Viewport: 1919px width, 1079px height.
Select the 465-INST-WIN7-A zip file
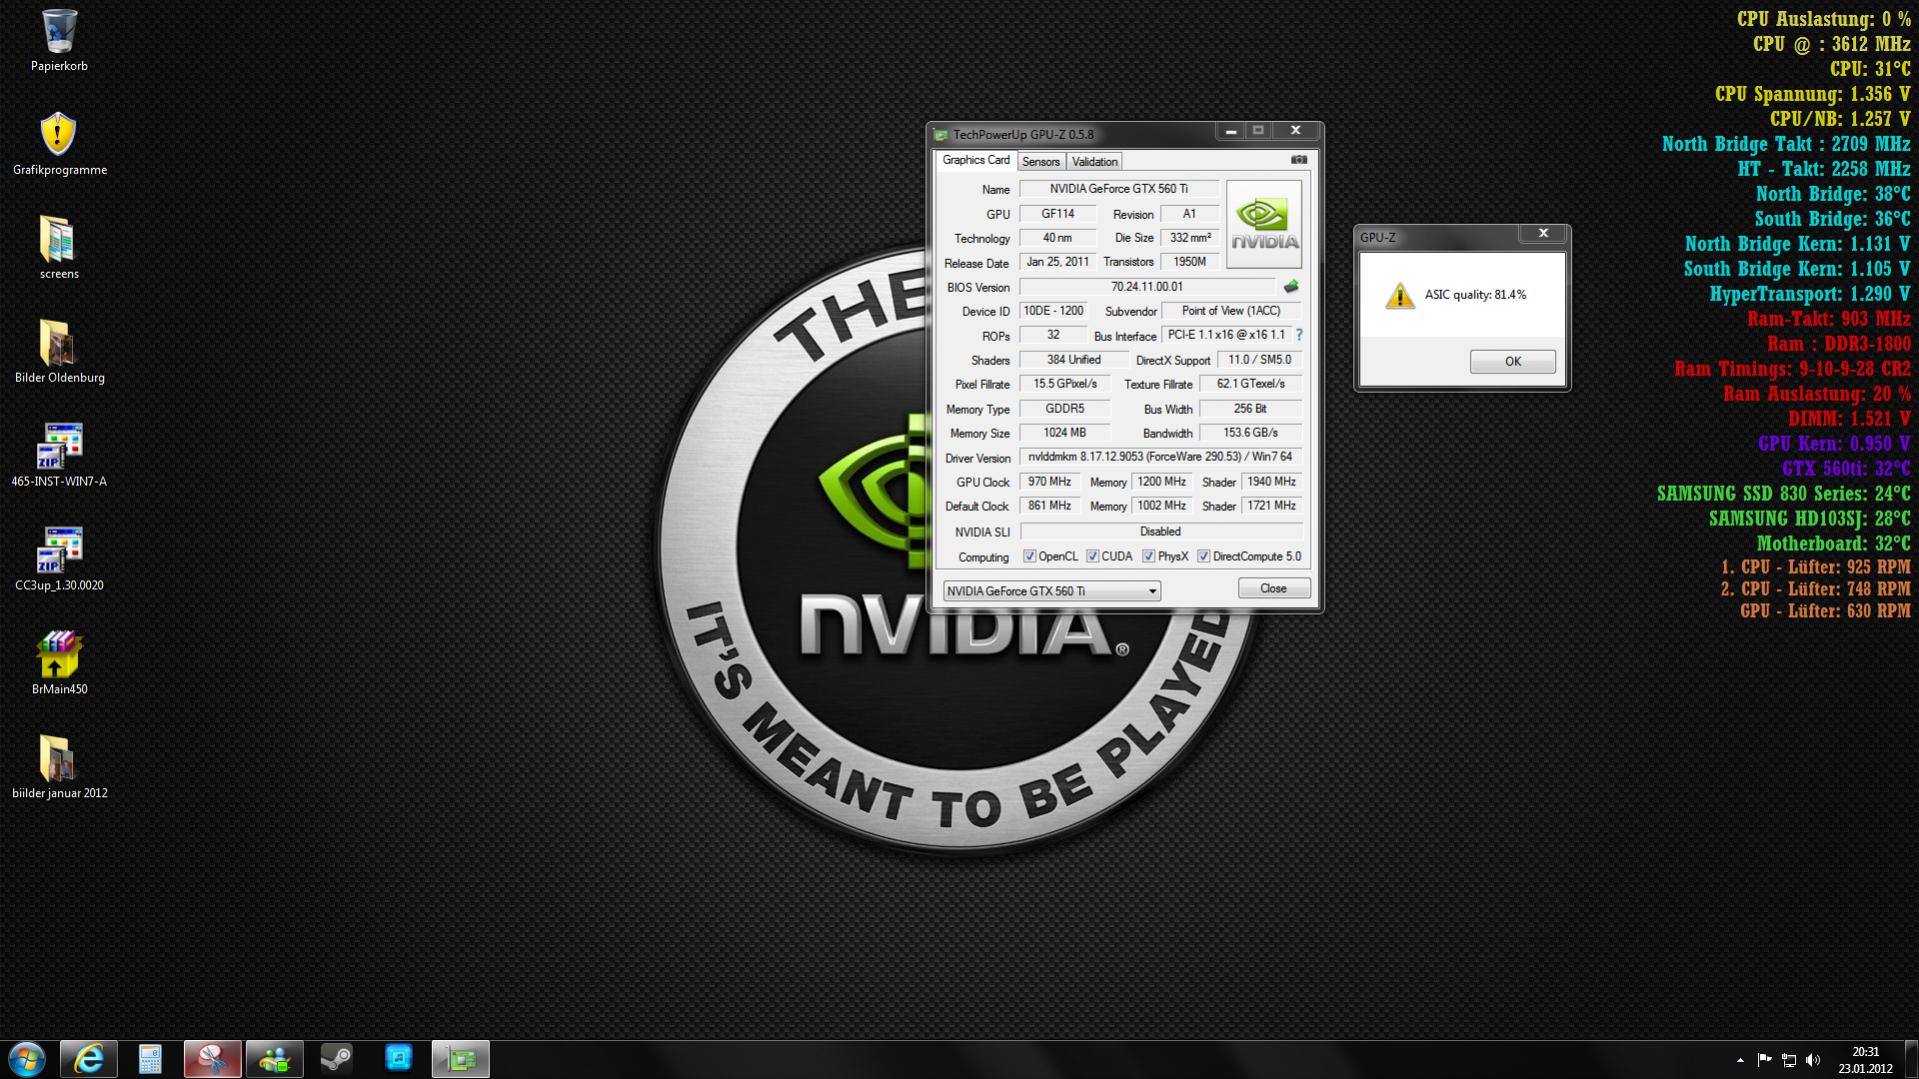coord(59,446)
